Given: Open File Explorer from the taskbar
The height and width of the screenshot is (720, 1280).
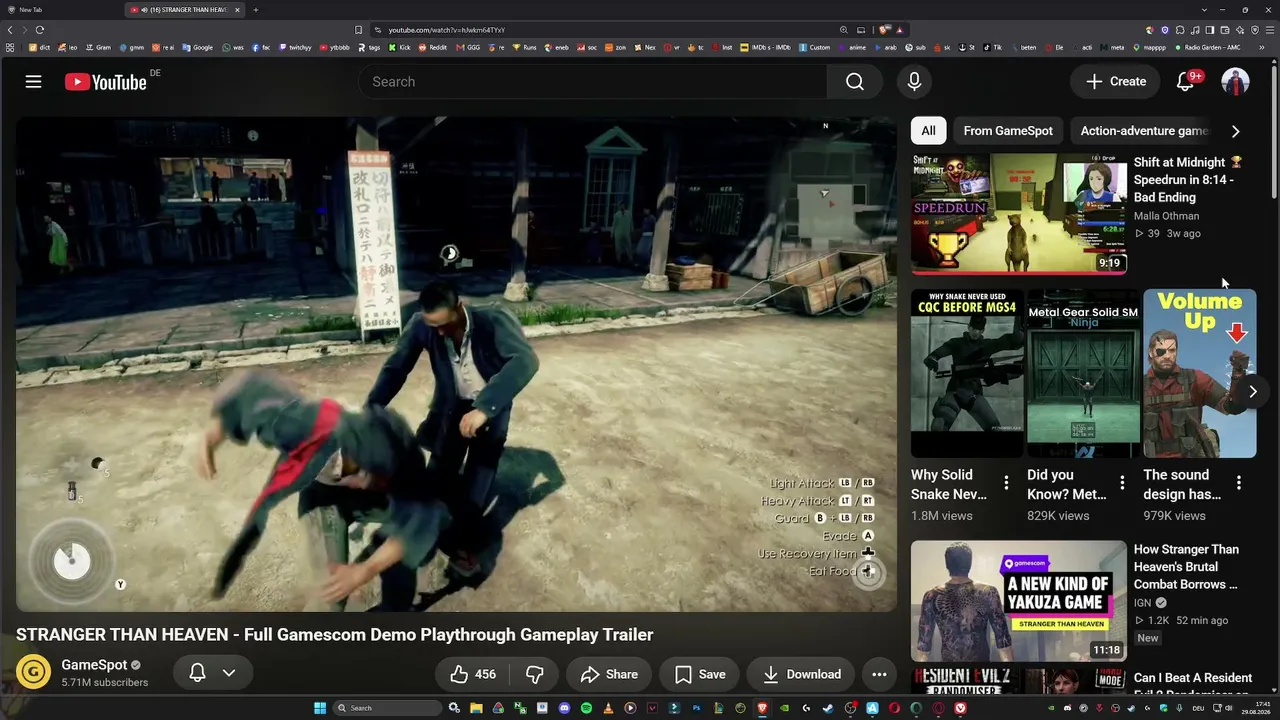Looking at the screenshot, I should pyautogui.click(x=476, y=708).
